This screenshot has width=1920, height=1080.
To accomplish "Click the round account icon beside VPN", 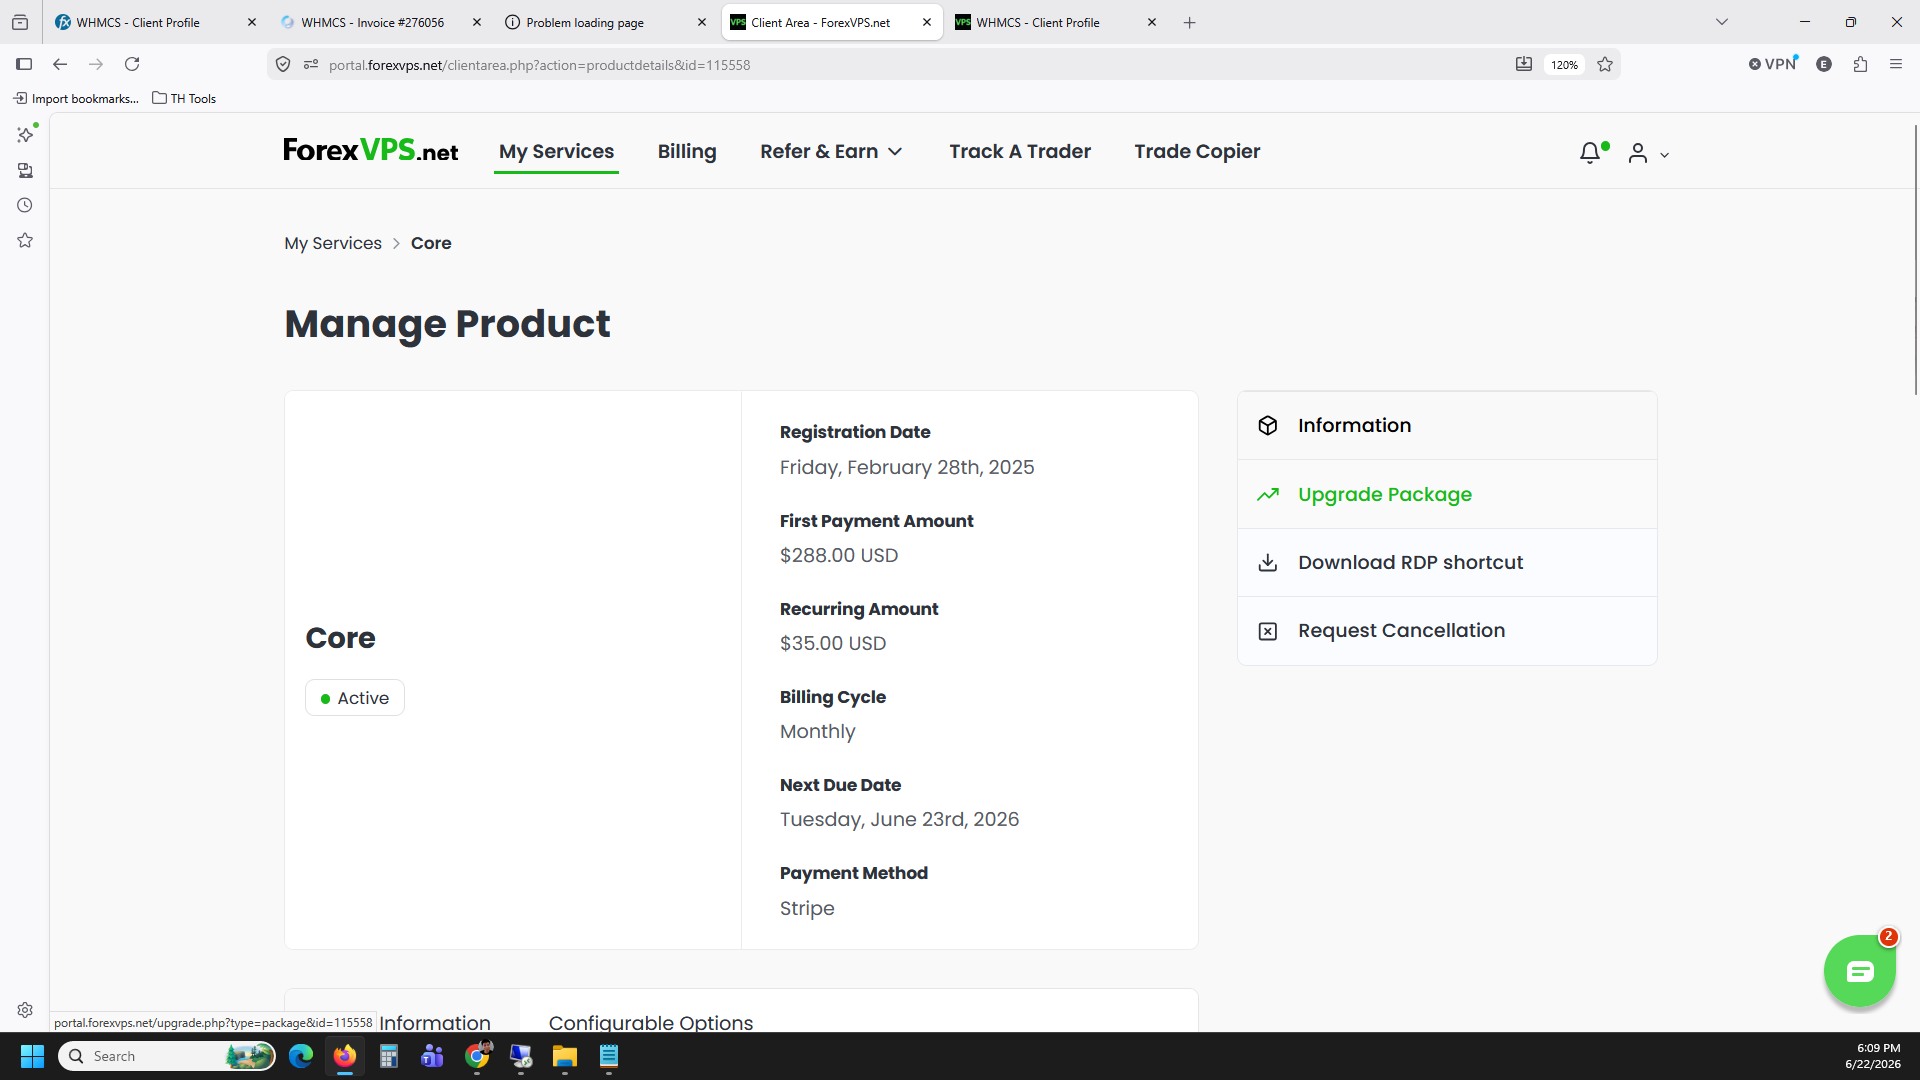I will 1824,64.
